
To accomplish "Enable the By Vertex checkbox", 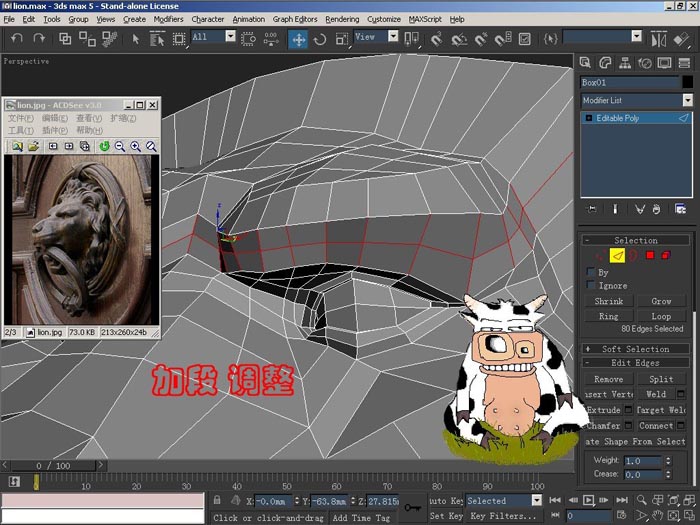I will tap(591, 272).
